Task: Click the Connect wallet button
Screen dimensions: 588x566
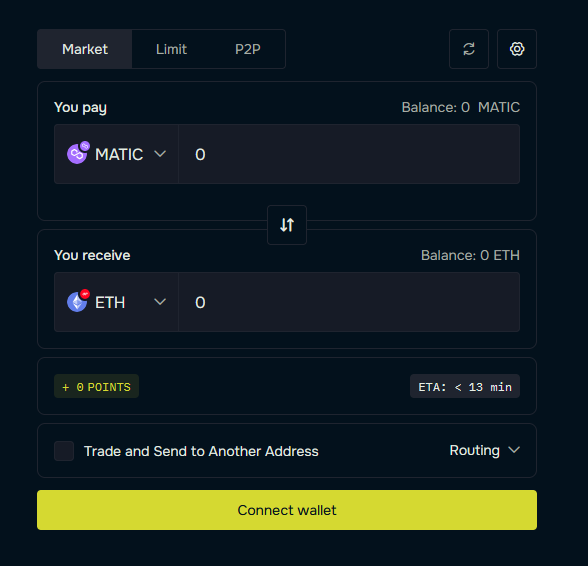Action: click(287, 510)
